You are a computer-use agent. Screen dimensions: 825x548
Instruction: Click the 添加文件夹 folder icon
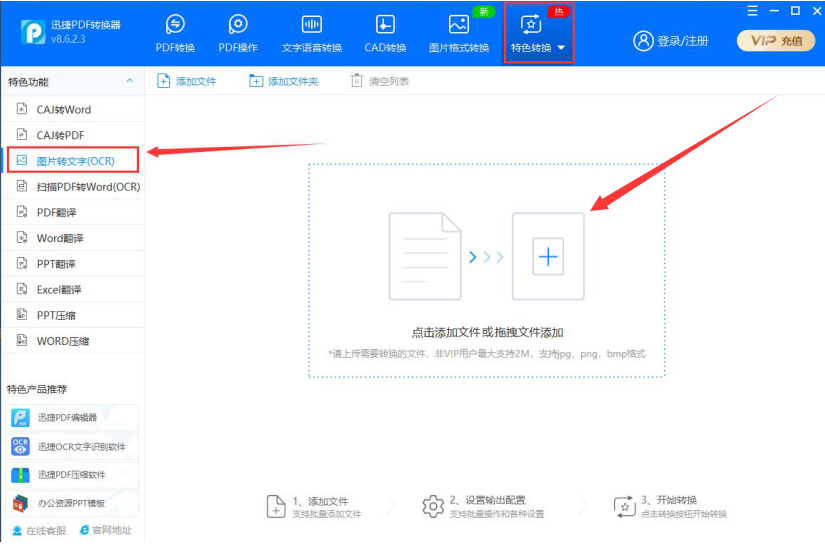[x=256, y=81]
